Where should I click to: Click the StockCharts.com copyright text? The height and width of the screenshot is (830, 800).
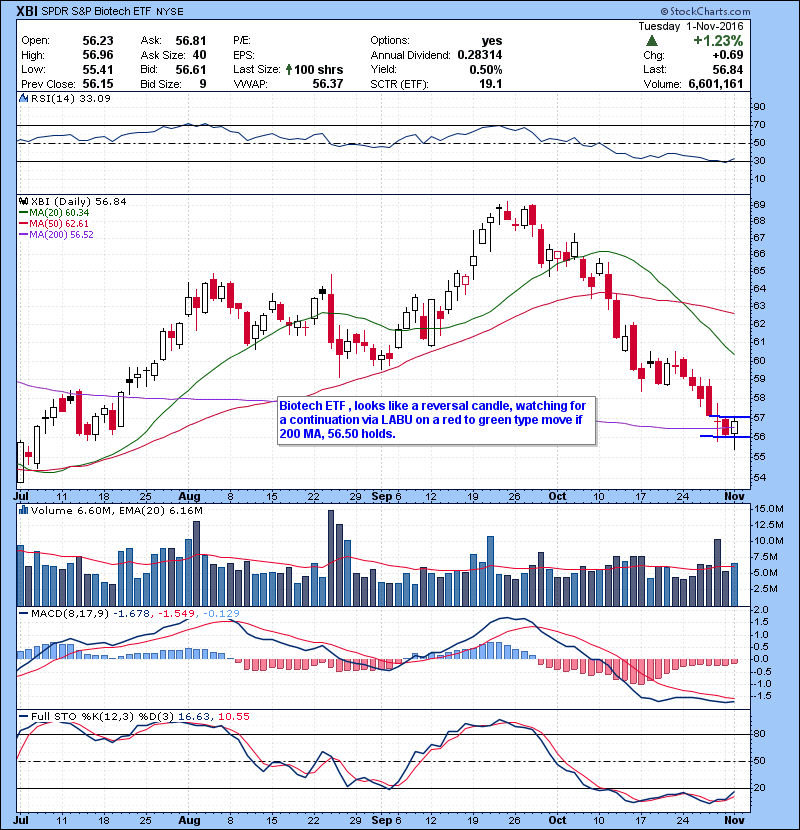coord(705,11)
